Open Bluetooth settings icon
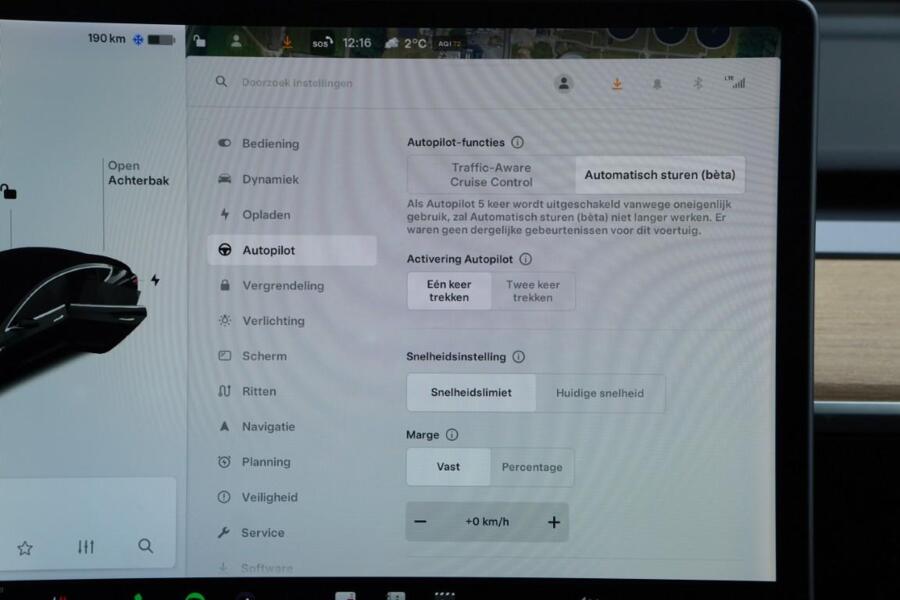The height and width of the screenshot is (600, 900). [697, 83]
